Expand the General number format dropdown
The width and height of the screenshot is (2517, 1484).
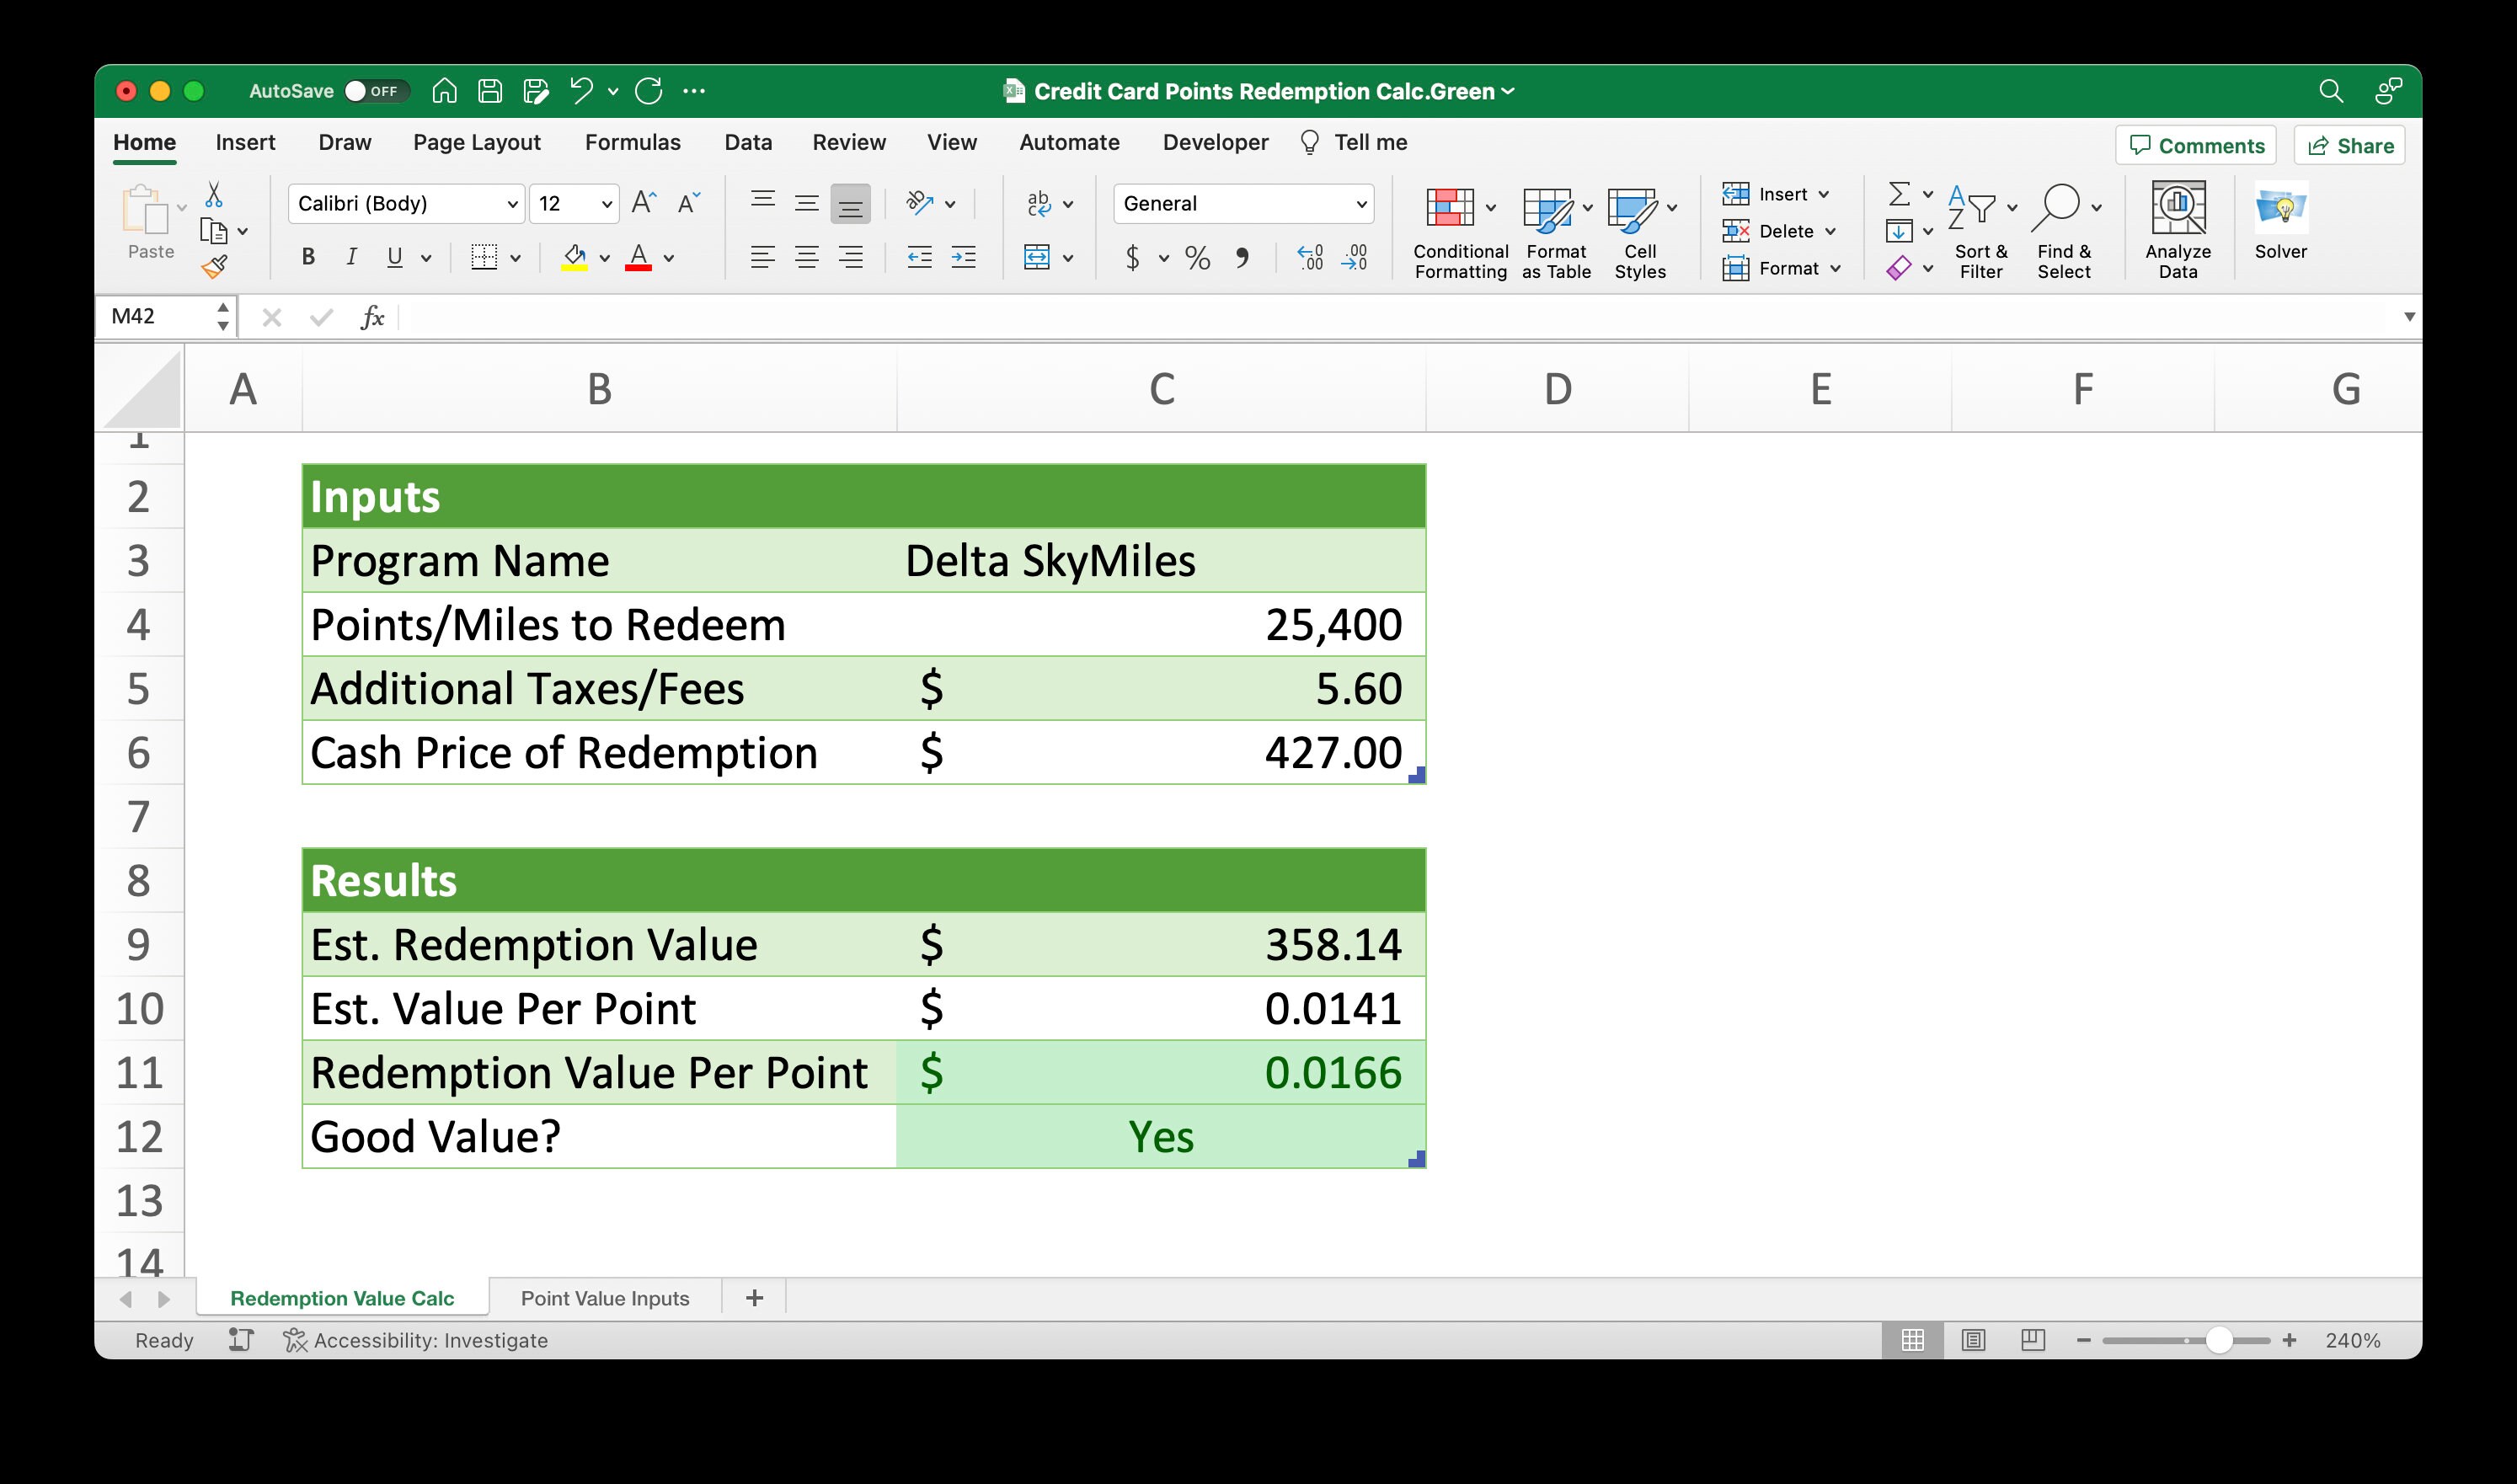point(1362,203)
